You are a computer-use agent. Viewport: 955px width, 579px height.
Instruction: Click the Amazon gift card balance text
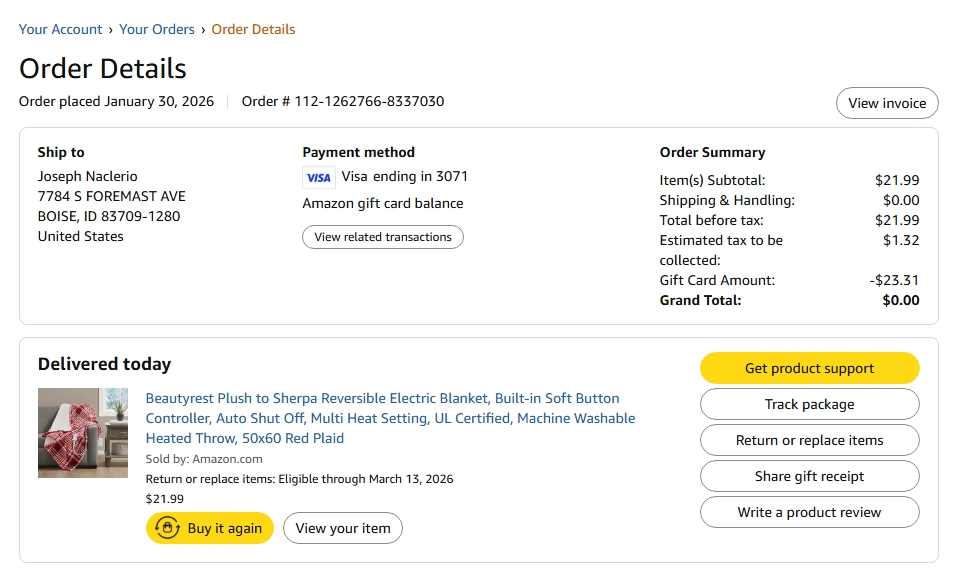coord(382,203)
